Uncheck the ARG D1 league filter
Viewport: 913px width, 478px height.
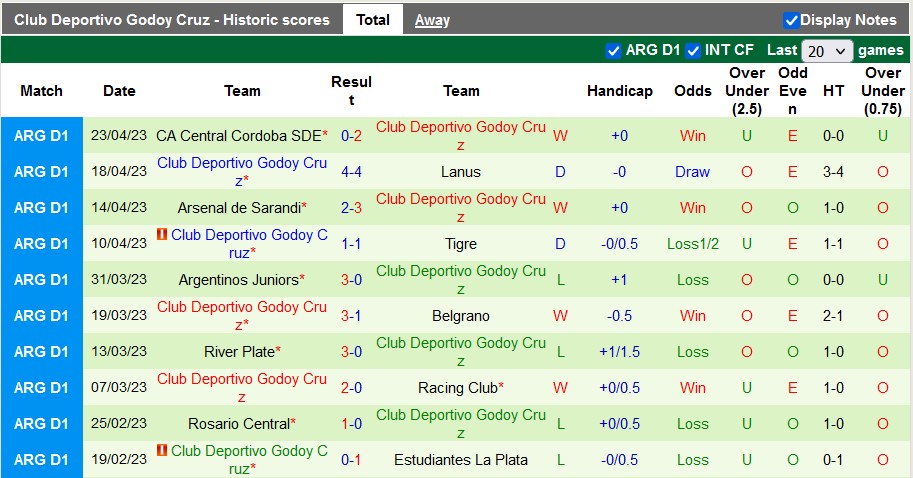(x=613, y=50)
